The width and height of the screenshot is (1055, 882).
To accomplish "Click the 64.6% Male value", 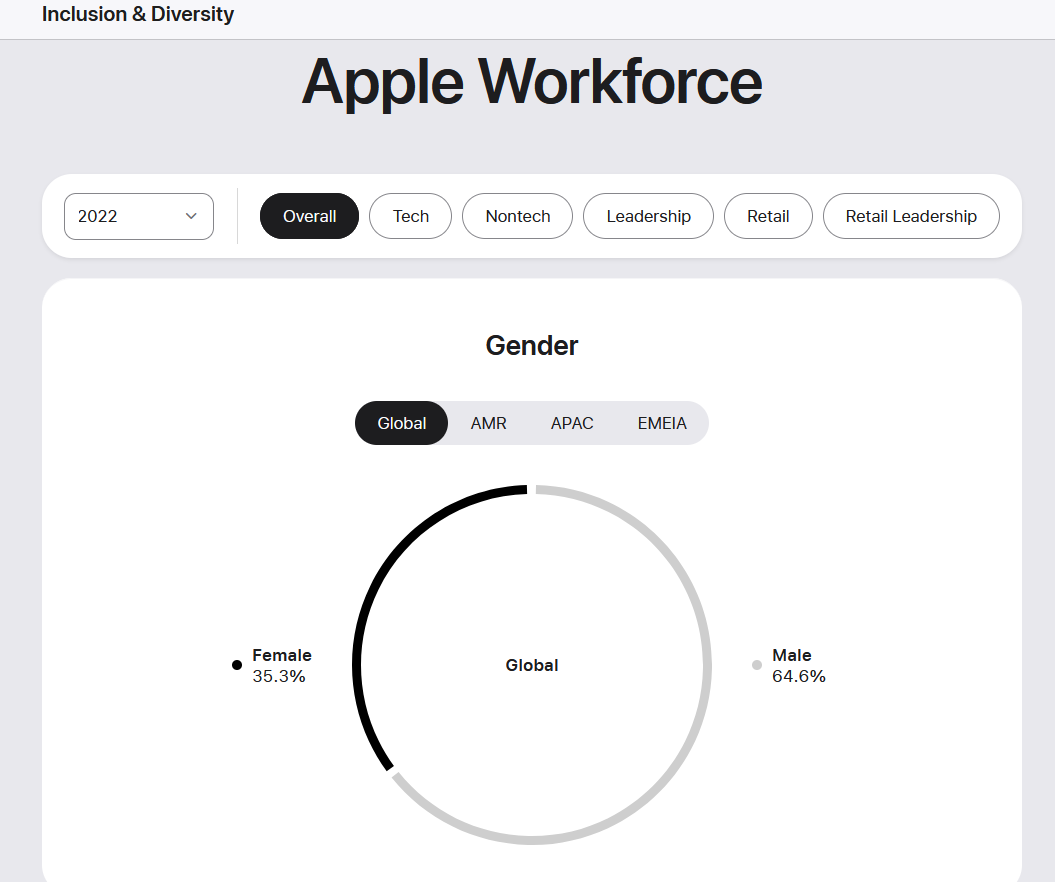I will pos(799,676).
